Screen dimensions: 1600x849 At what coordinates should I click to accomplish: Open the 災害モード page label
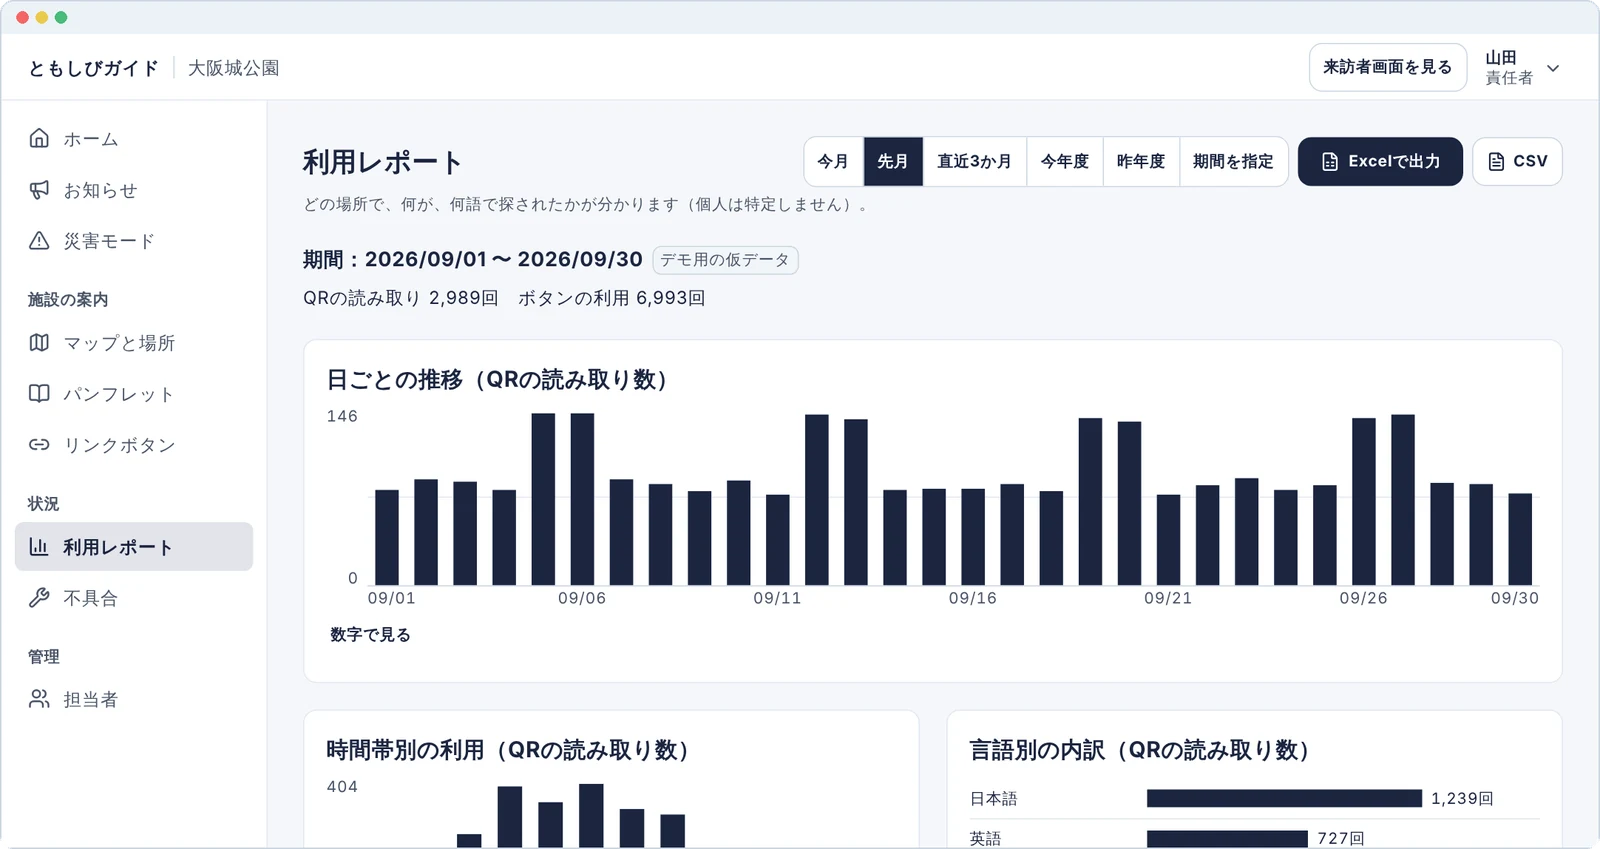tap(109, 241)
